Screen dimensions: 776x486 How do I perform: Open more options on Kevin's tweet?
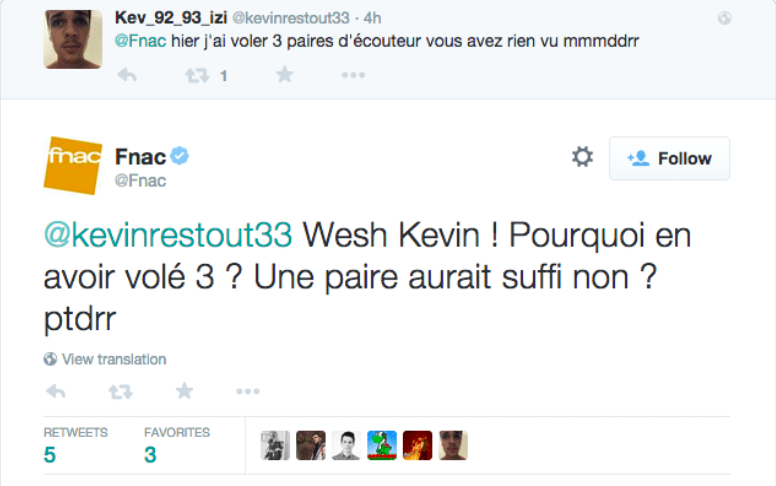point(352,75)
